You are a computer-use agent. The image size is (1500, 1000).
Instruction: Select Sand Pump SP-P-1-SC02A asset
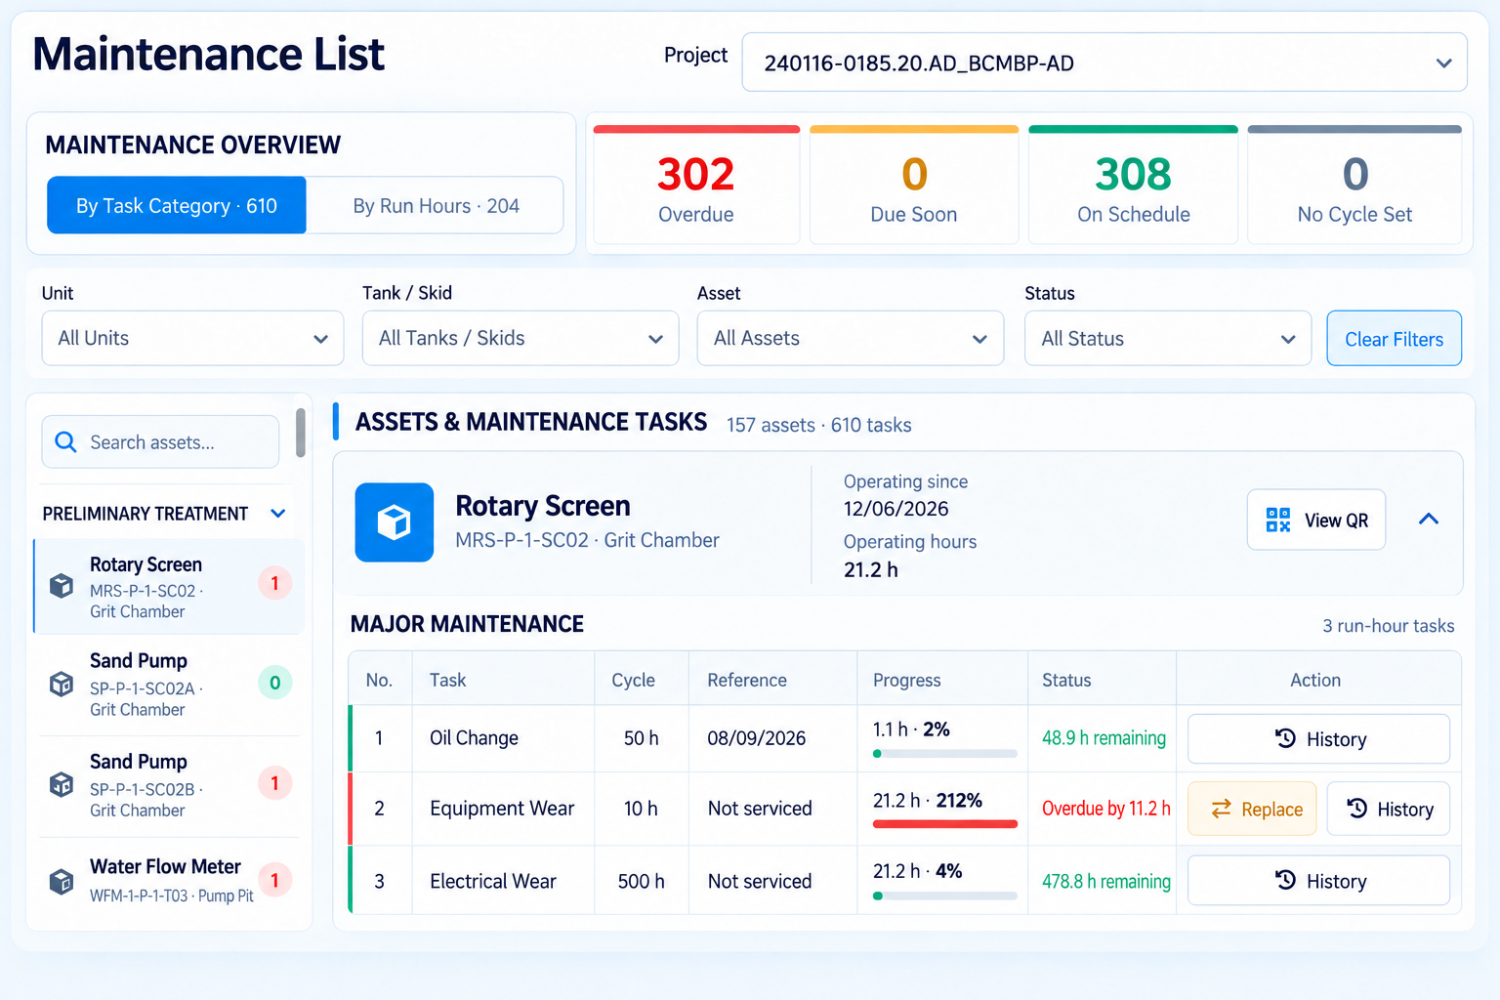[169, 685]
